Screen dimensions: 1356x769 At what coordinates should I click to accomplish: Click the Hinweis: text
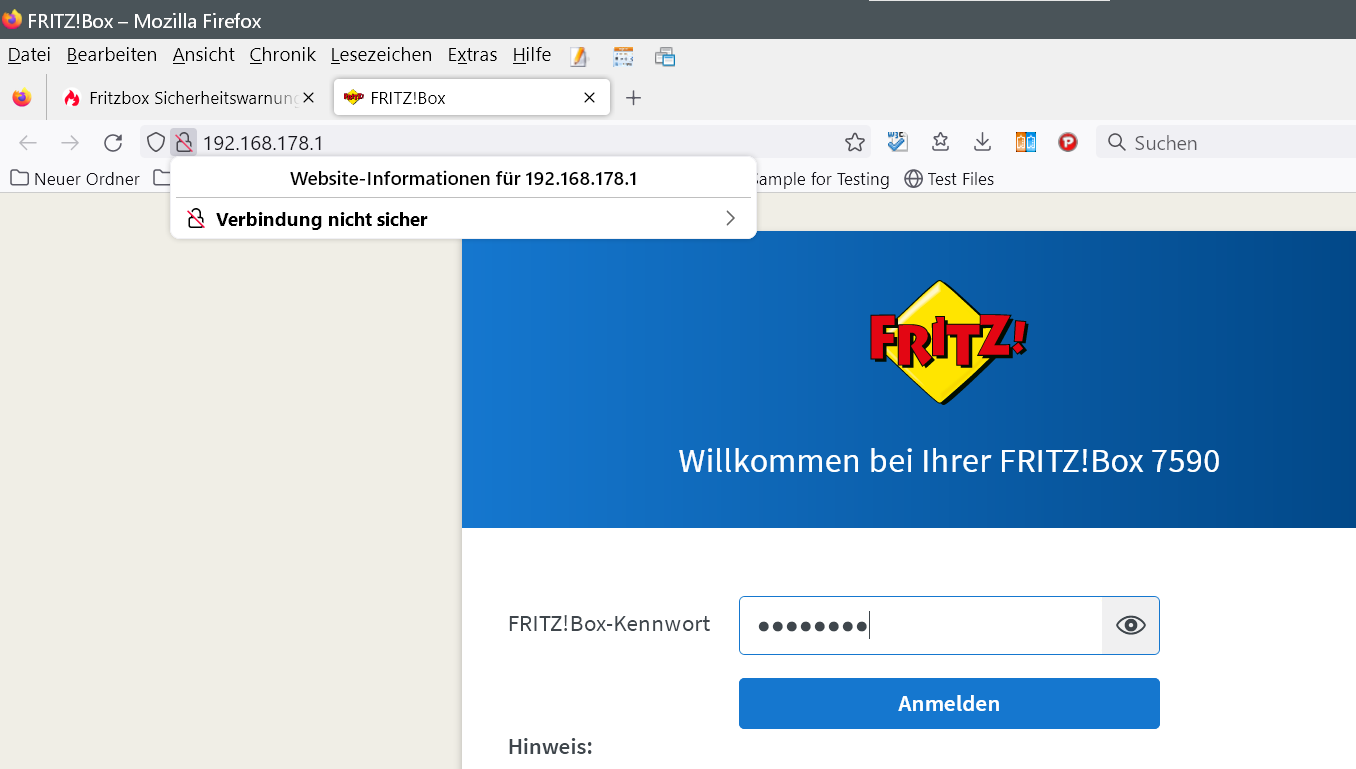pyautogui.click(x=550, y=747)
